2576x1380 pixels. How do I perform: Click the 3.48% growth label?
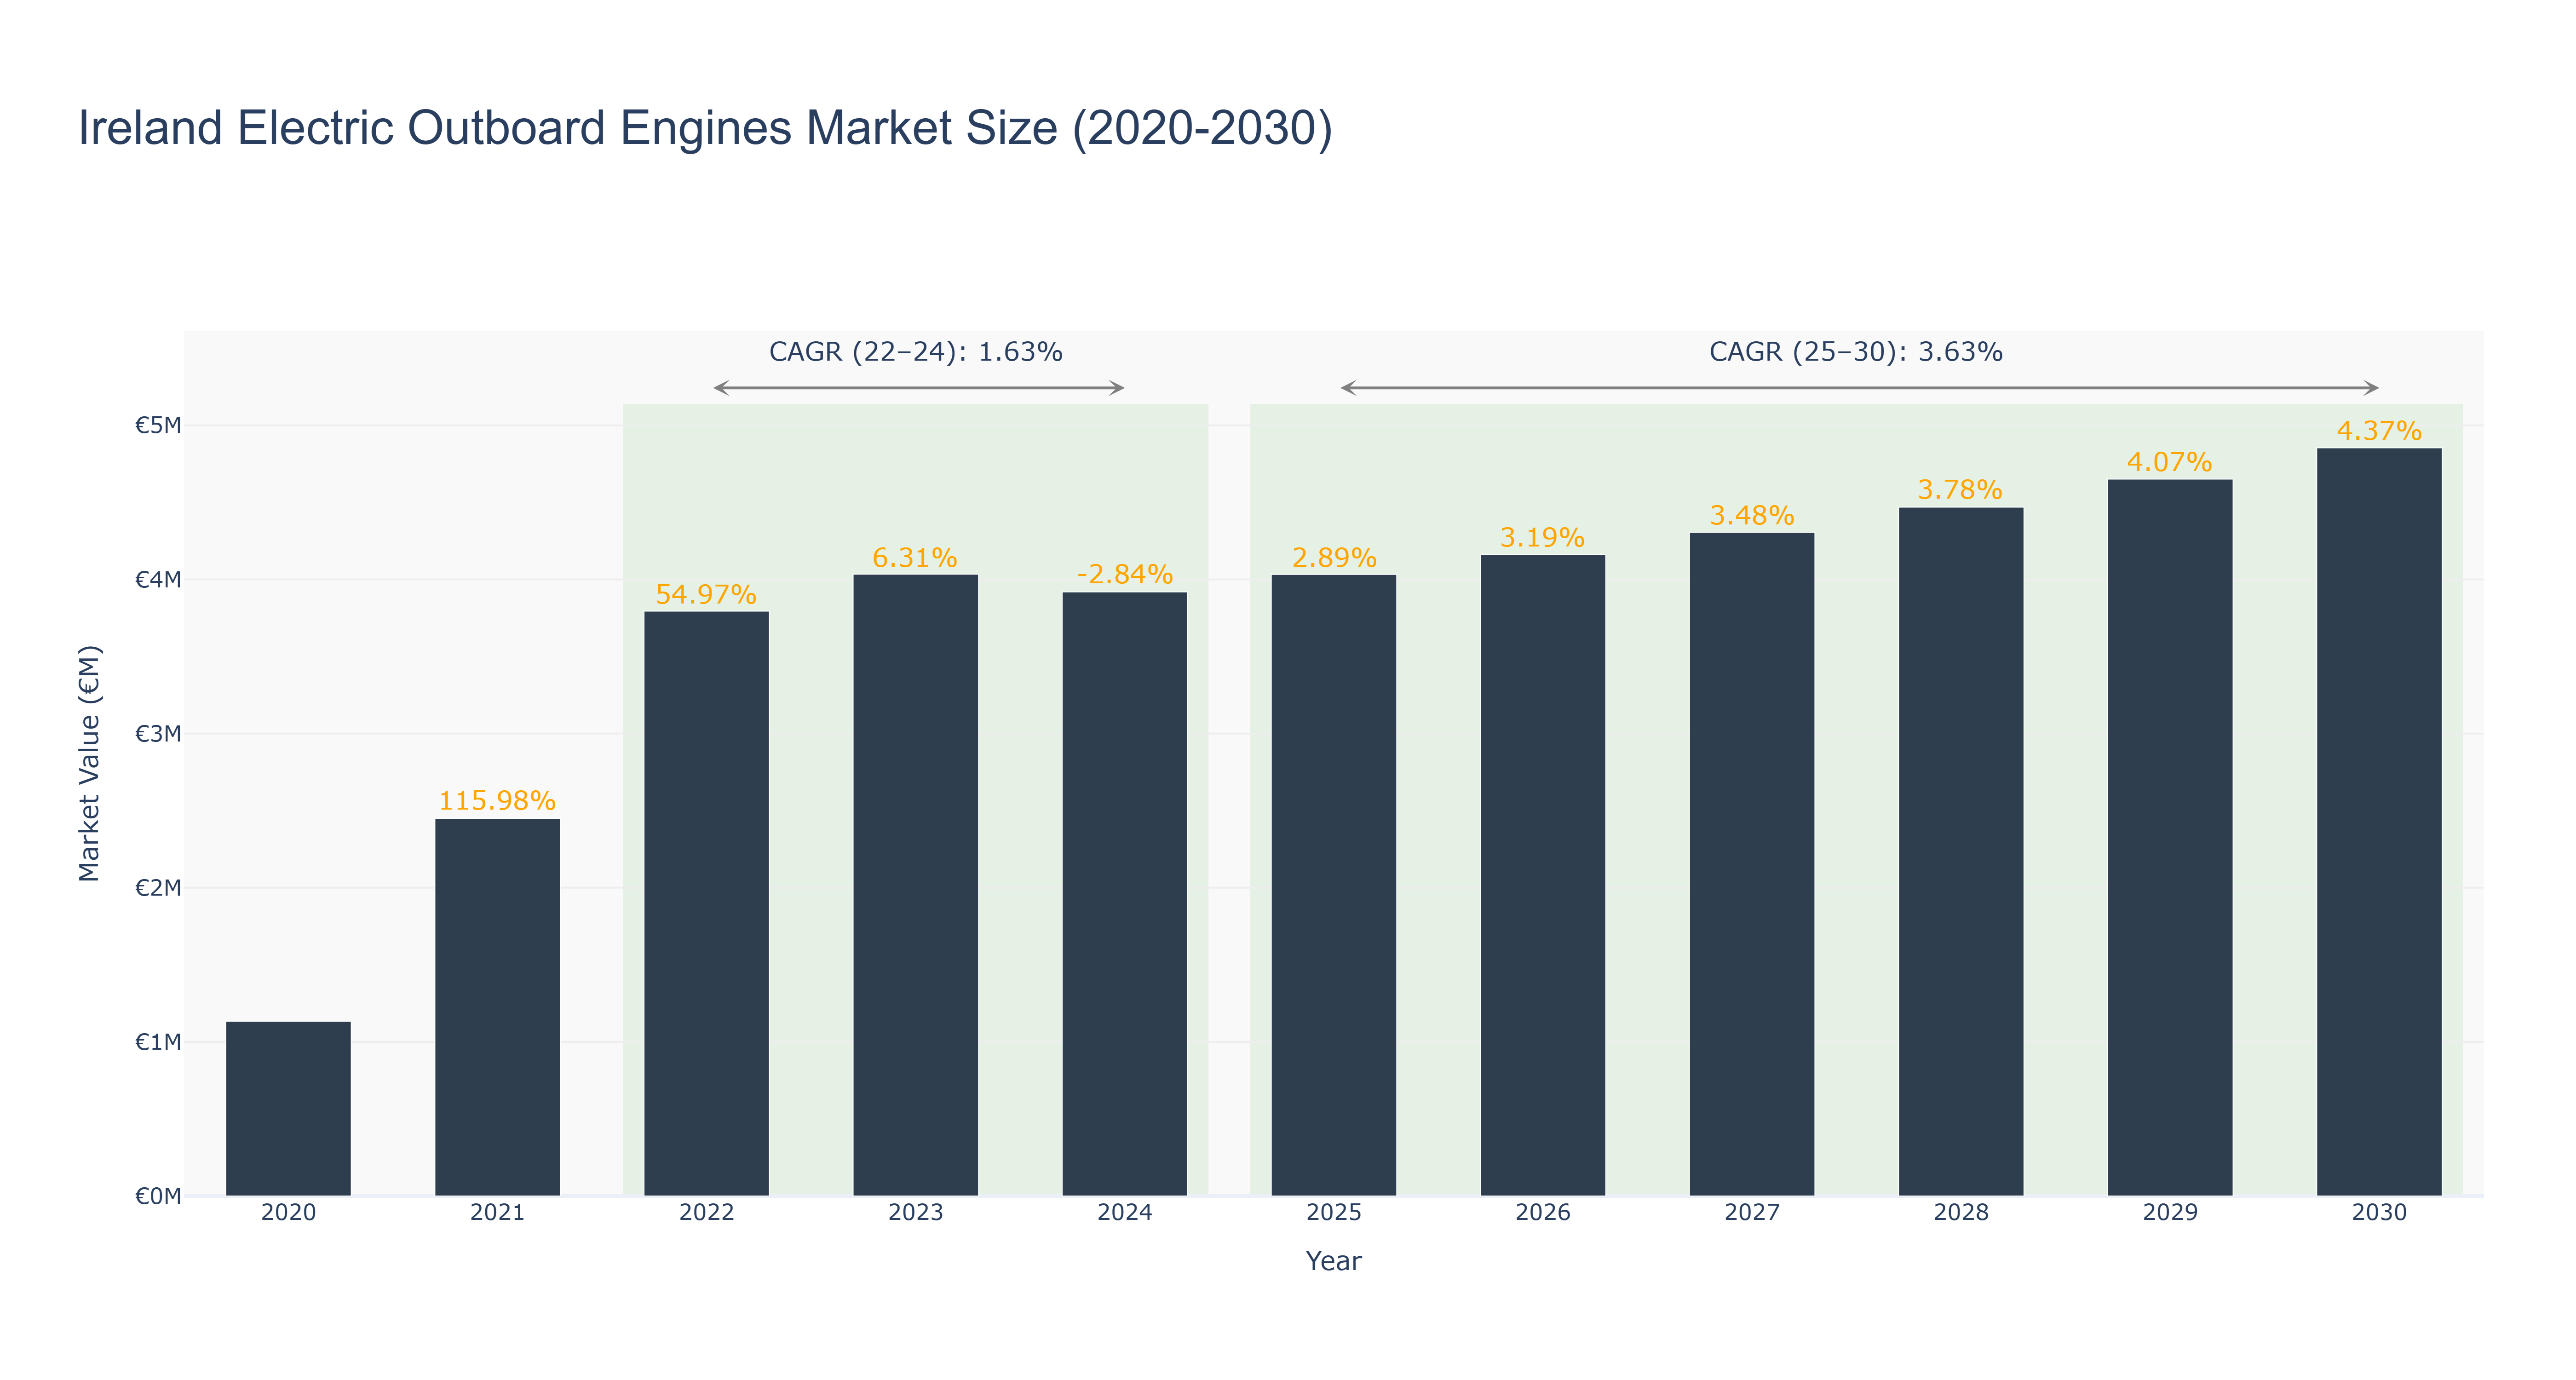click(x=1752, y=515)
